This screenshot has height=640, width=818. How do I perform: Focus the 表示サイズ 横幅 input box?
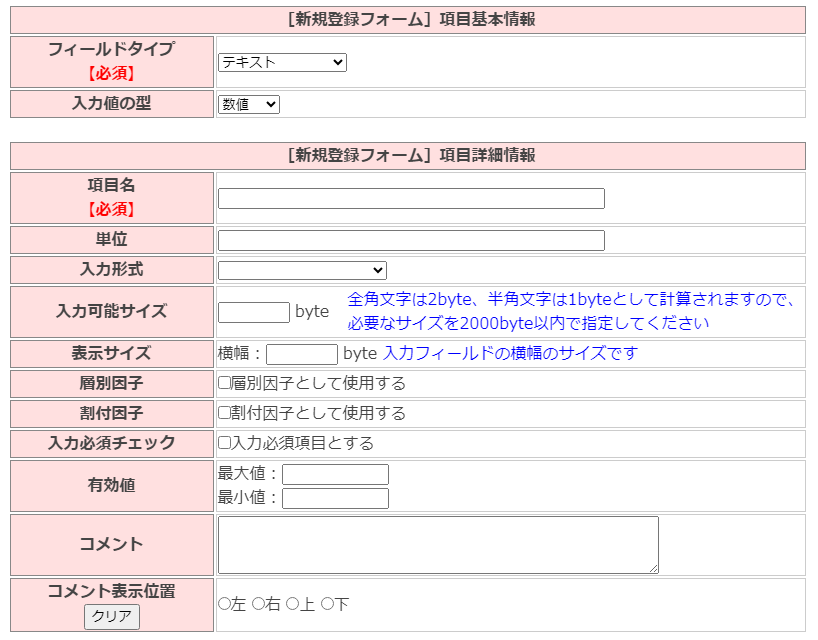(302, 354)
